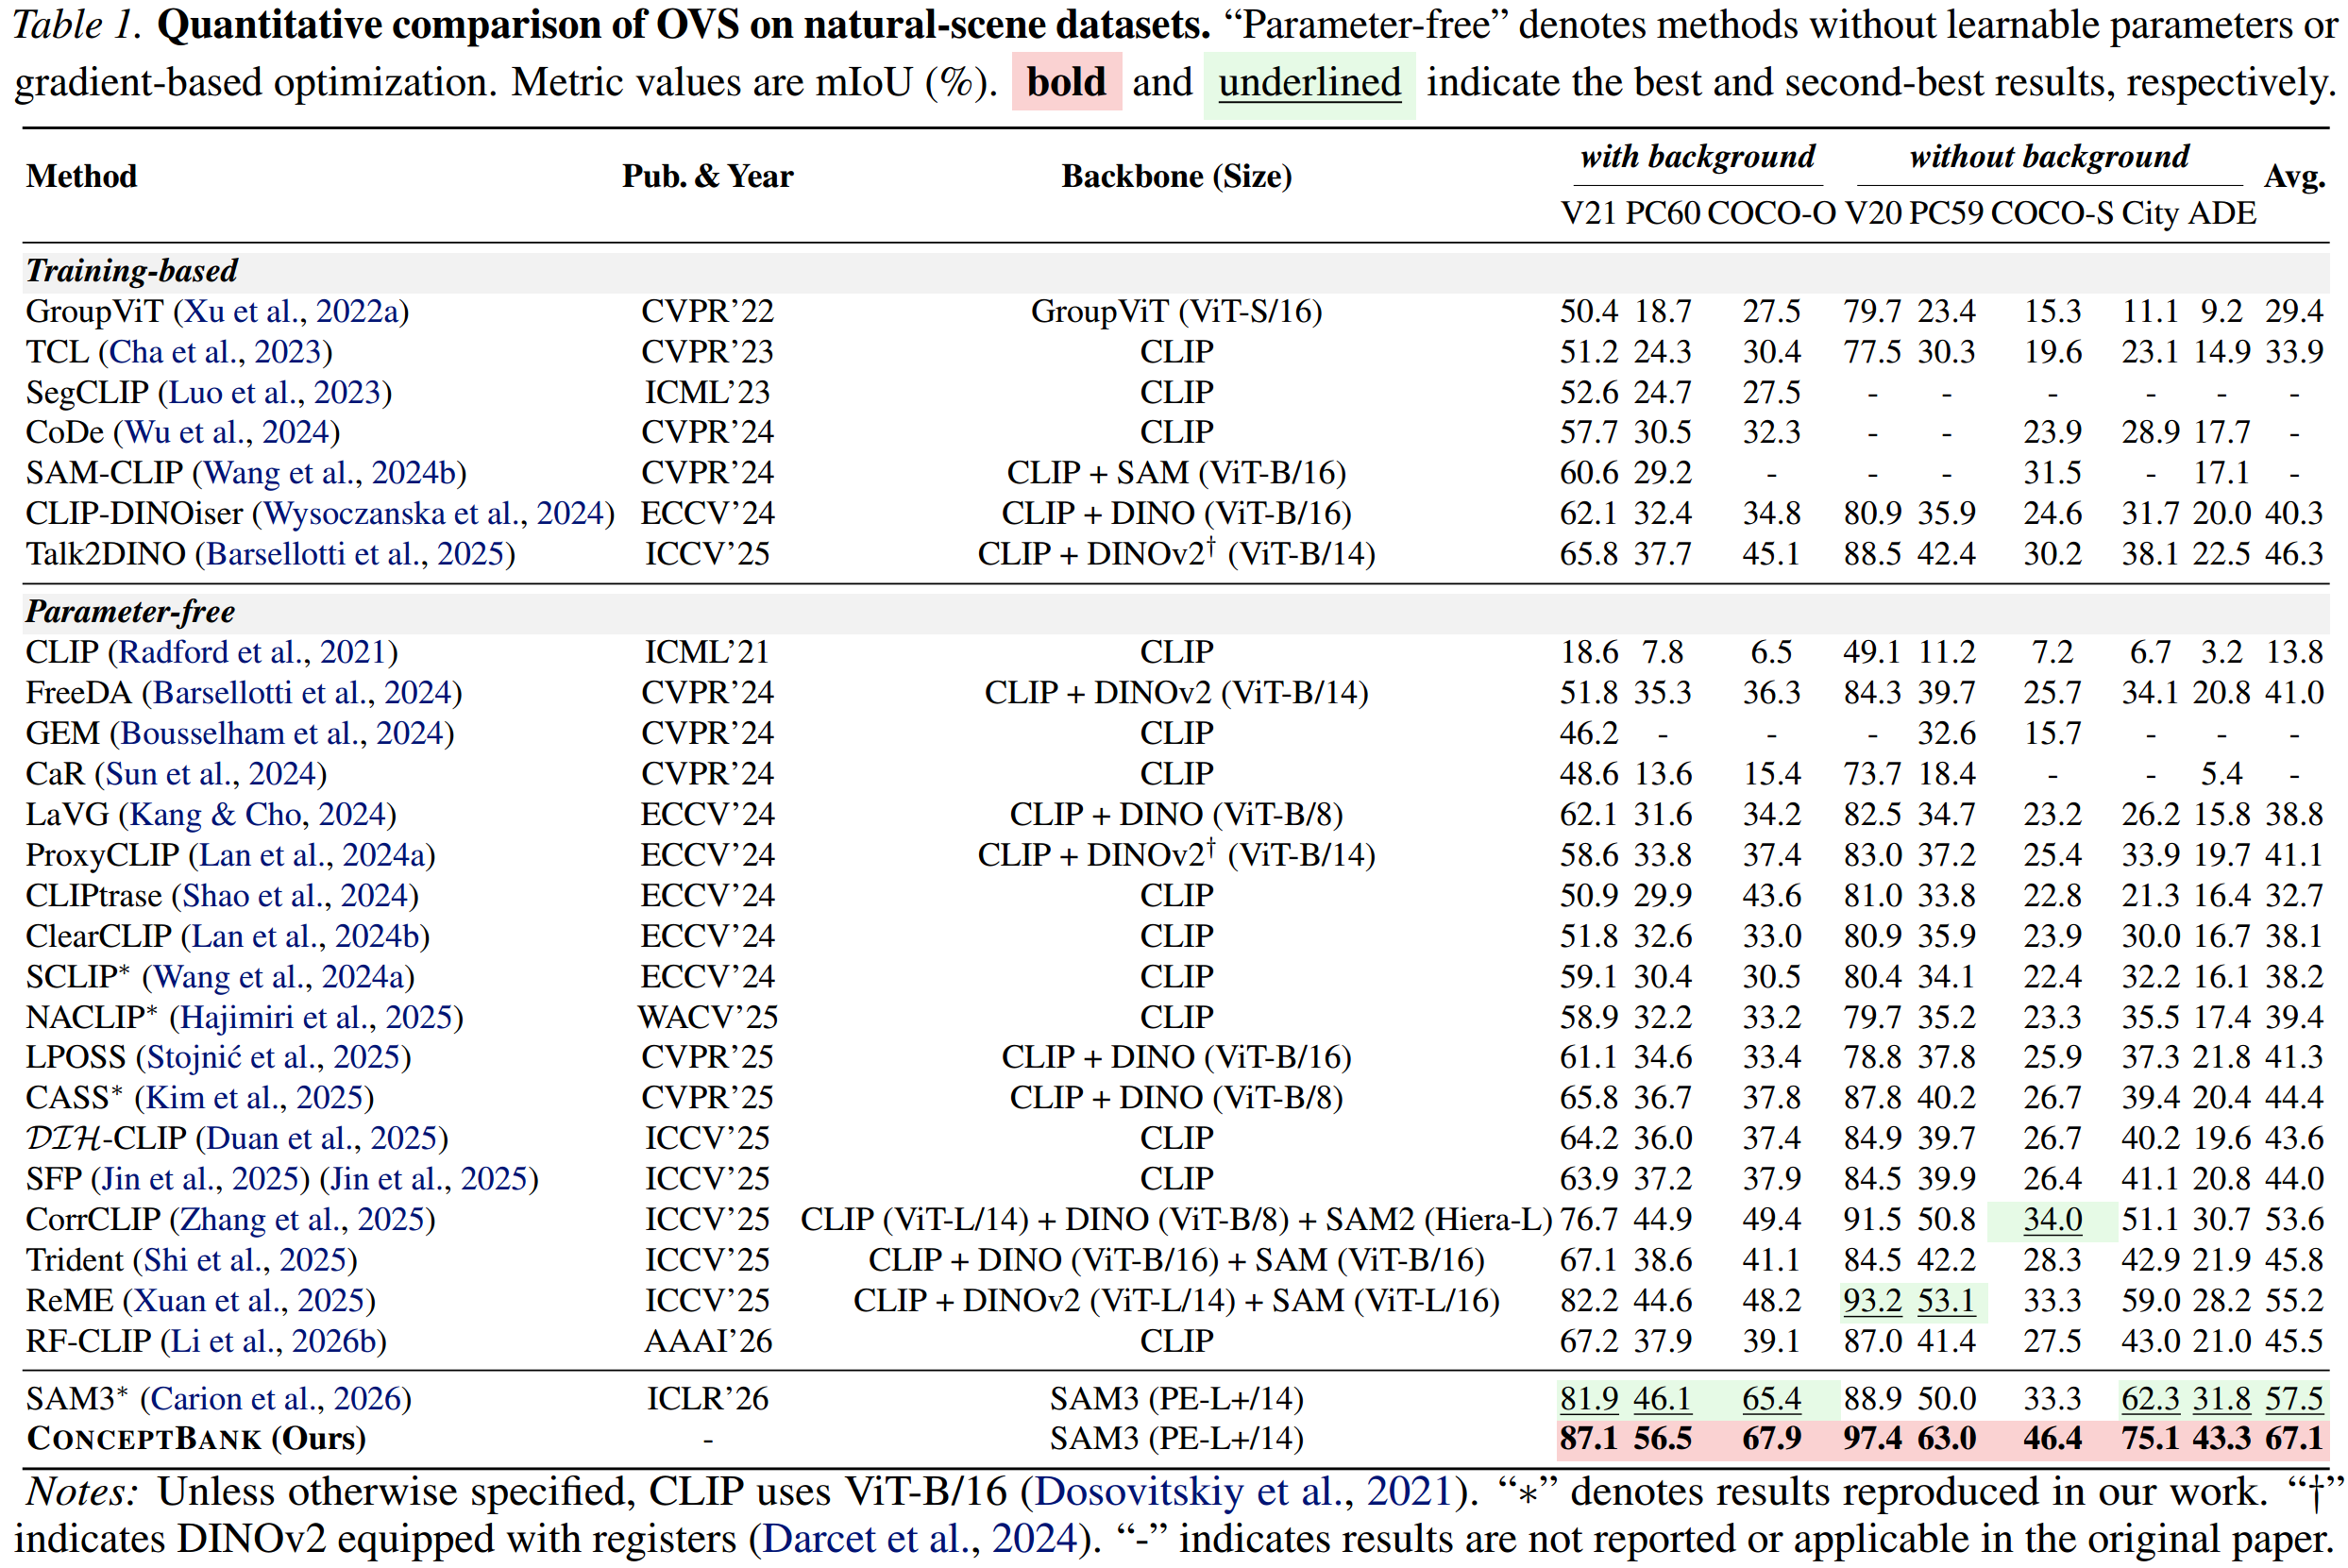Screen dimensions: 2348x1568
Task: Select AAAI'26 publication cell
Action: click(708, 1341)
